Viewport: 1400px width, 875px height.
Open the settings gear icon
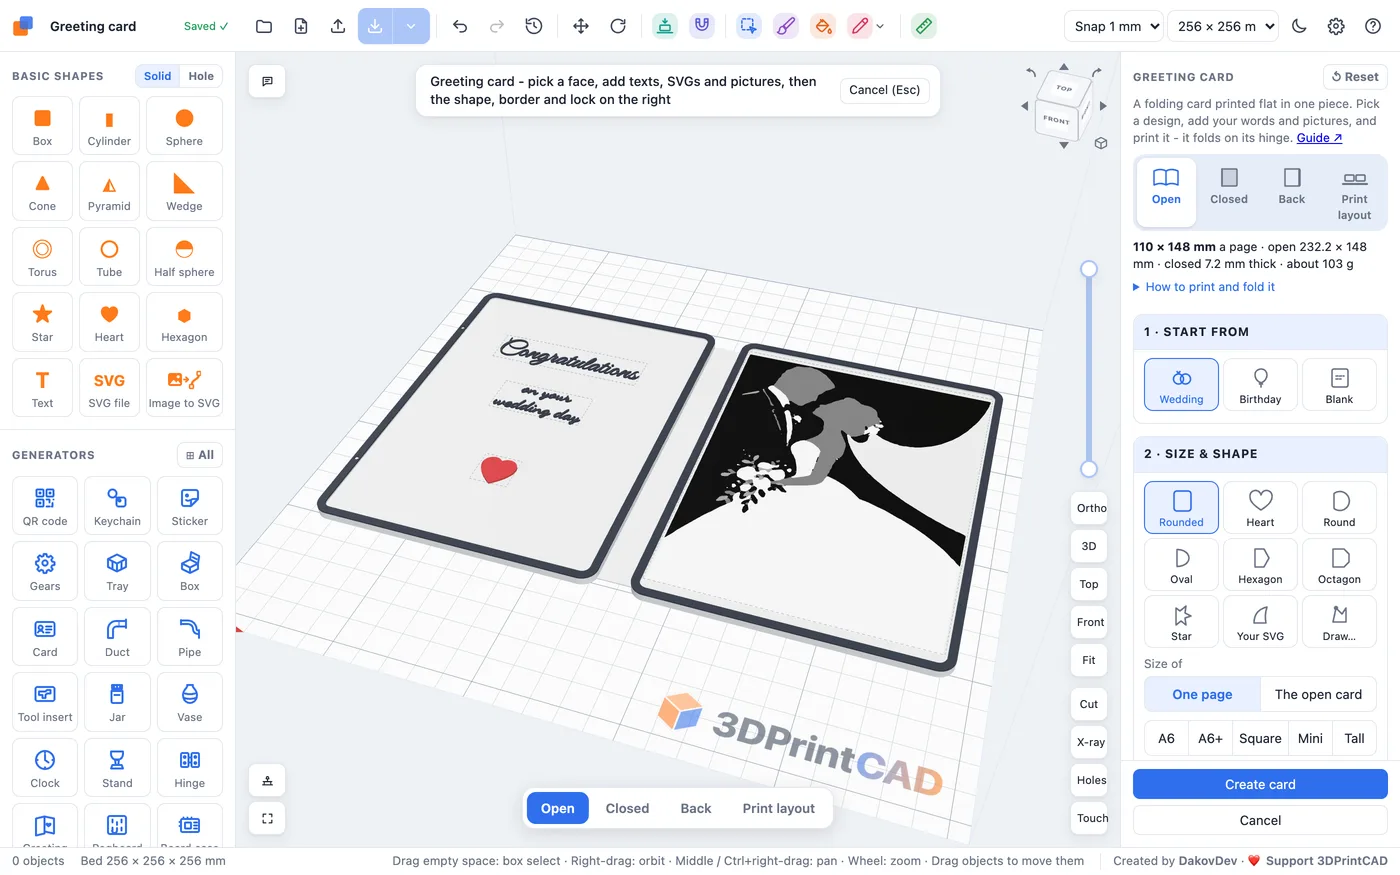click(x=1336, y=26)
